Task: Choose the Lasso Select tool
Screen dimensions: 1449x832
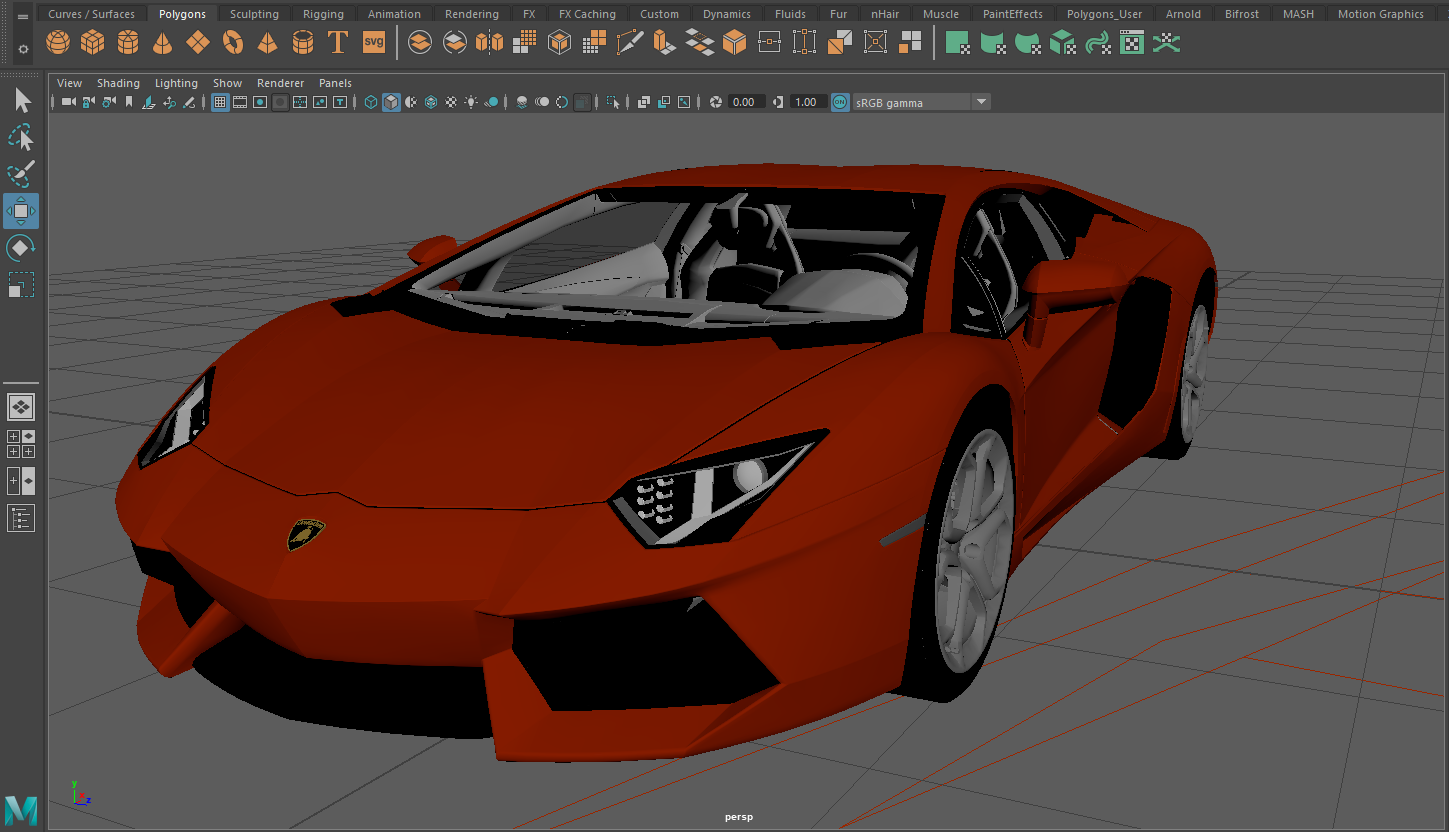Action: pos(22,138)
